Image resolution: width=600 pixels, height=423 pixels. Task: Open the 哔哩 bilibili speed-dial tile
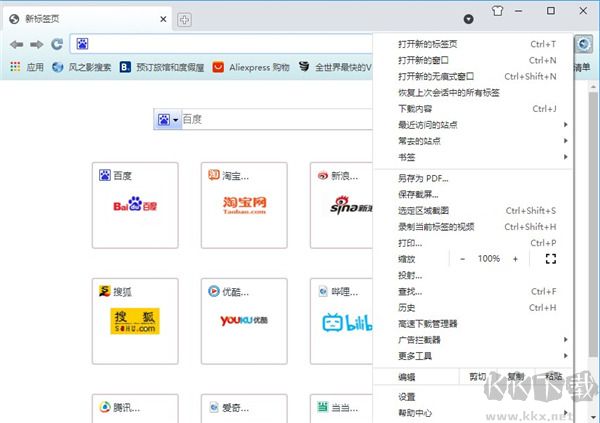pos(341,321)
